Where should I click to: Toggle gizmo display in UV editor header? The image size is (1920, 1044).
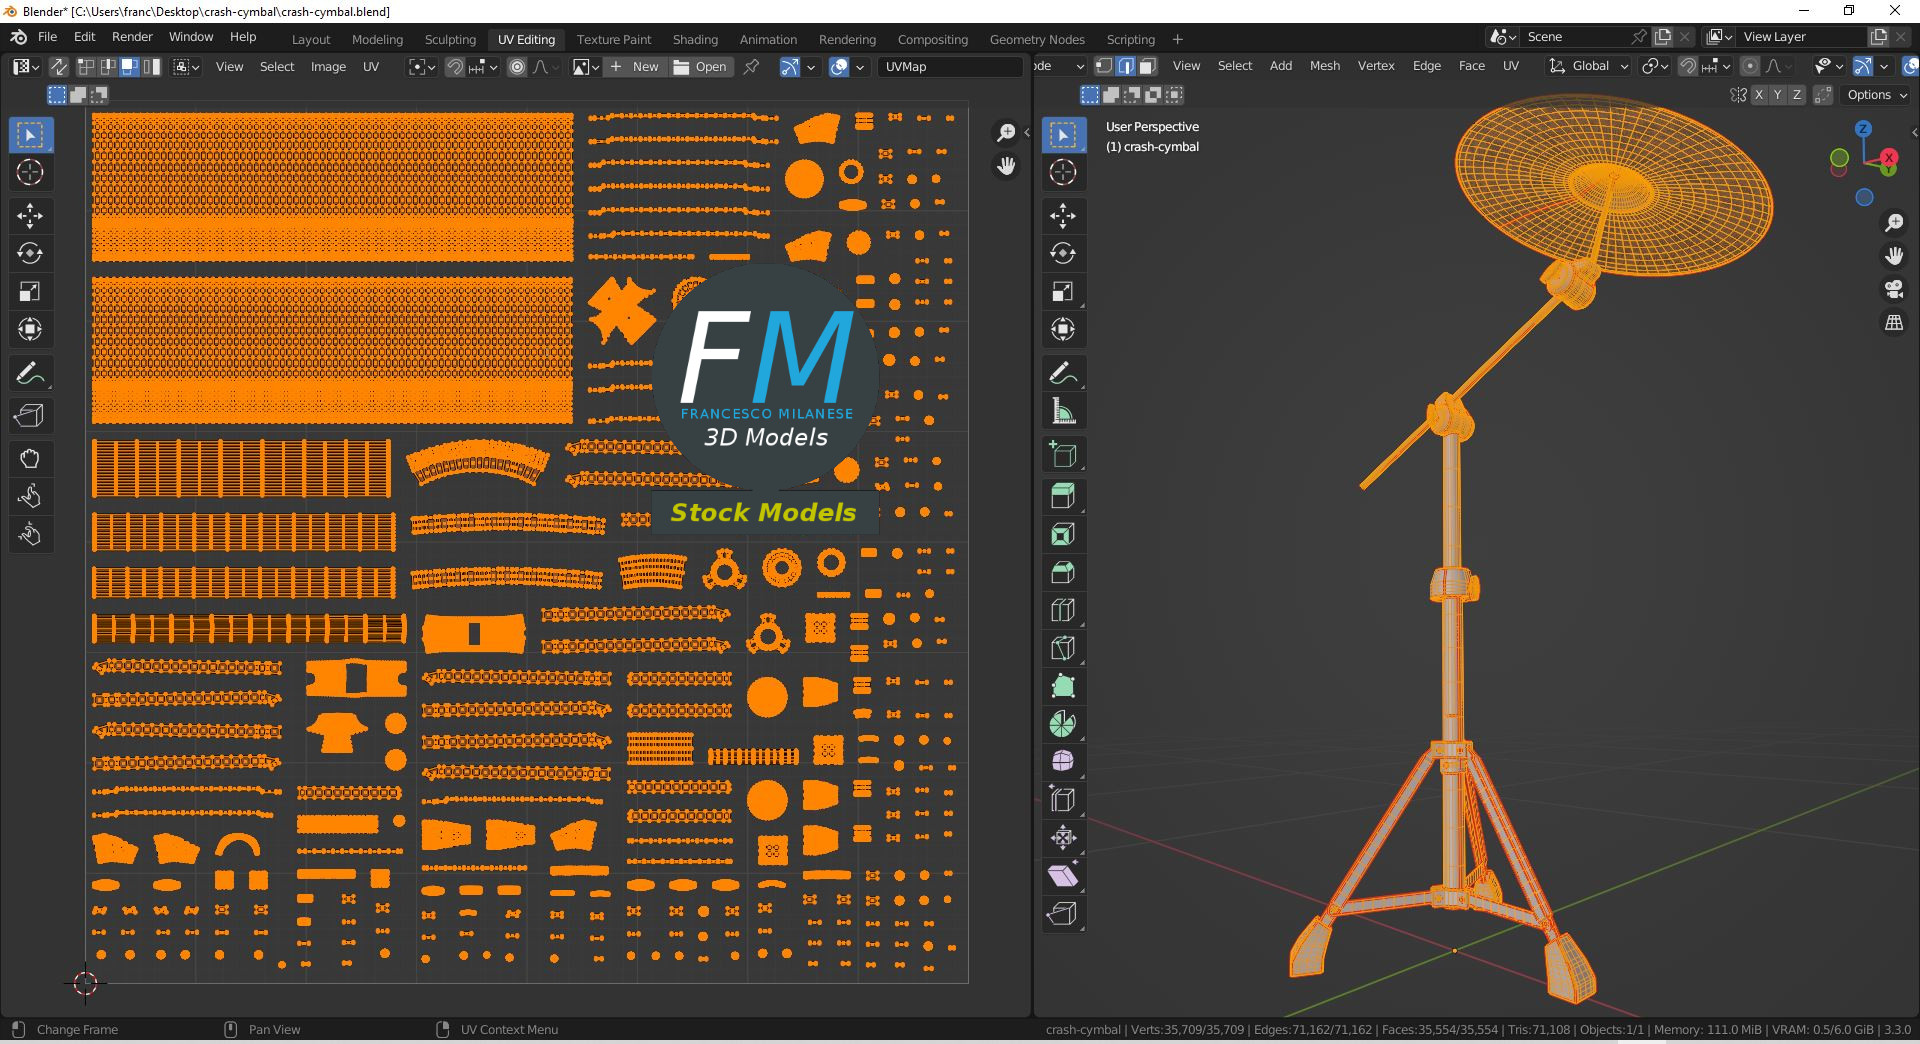789,67
